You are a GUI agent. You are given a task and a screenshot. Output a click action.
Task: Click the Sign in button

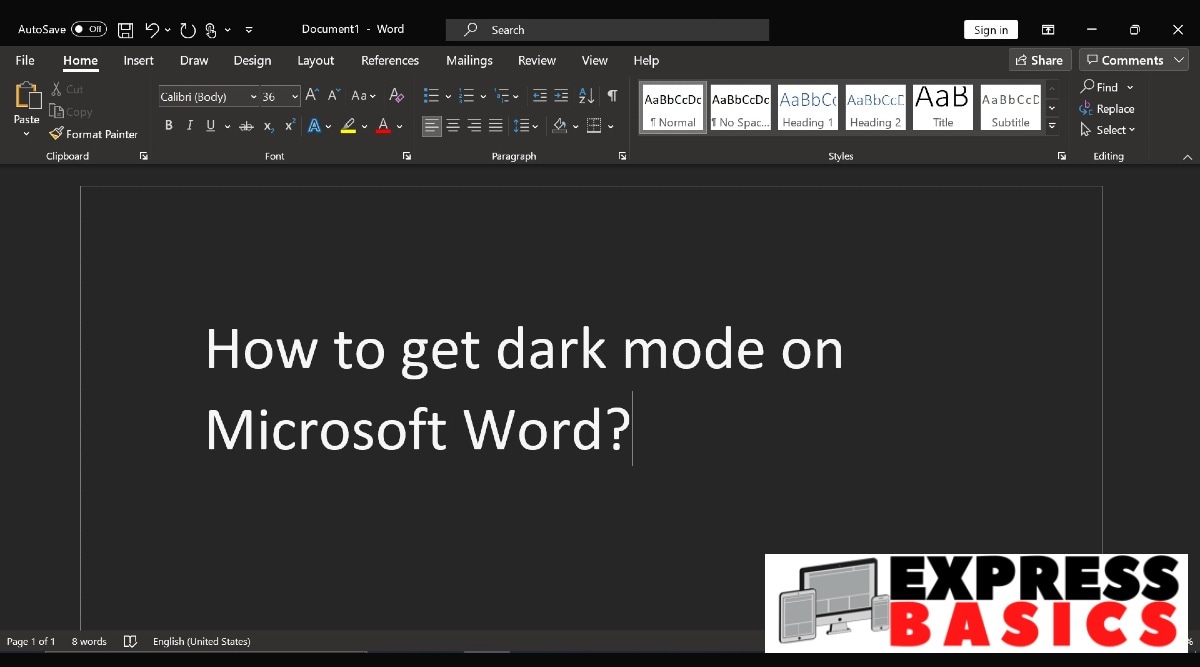pyautogui.click(x=990, y=29)
